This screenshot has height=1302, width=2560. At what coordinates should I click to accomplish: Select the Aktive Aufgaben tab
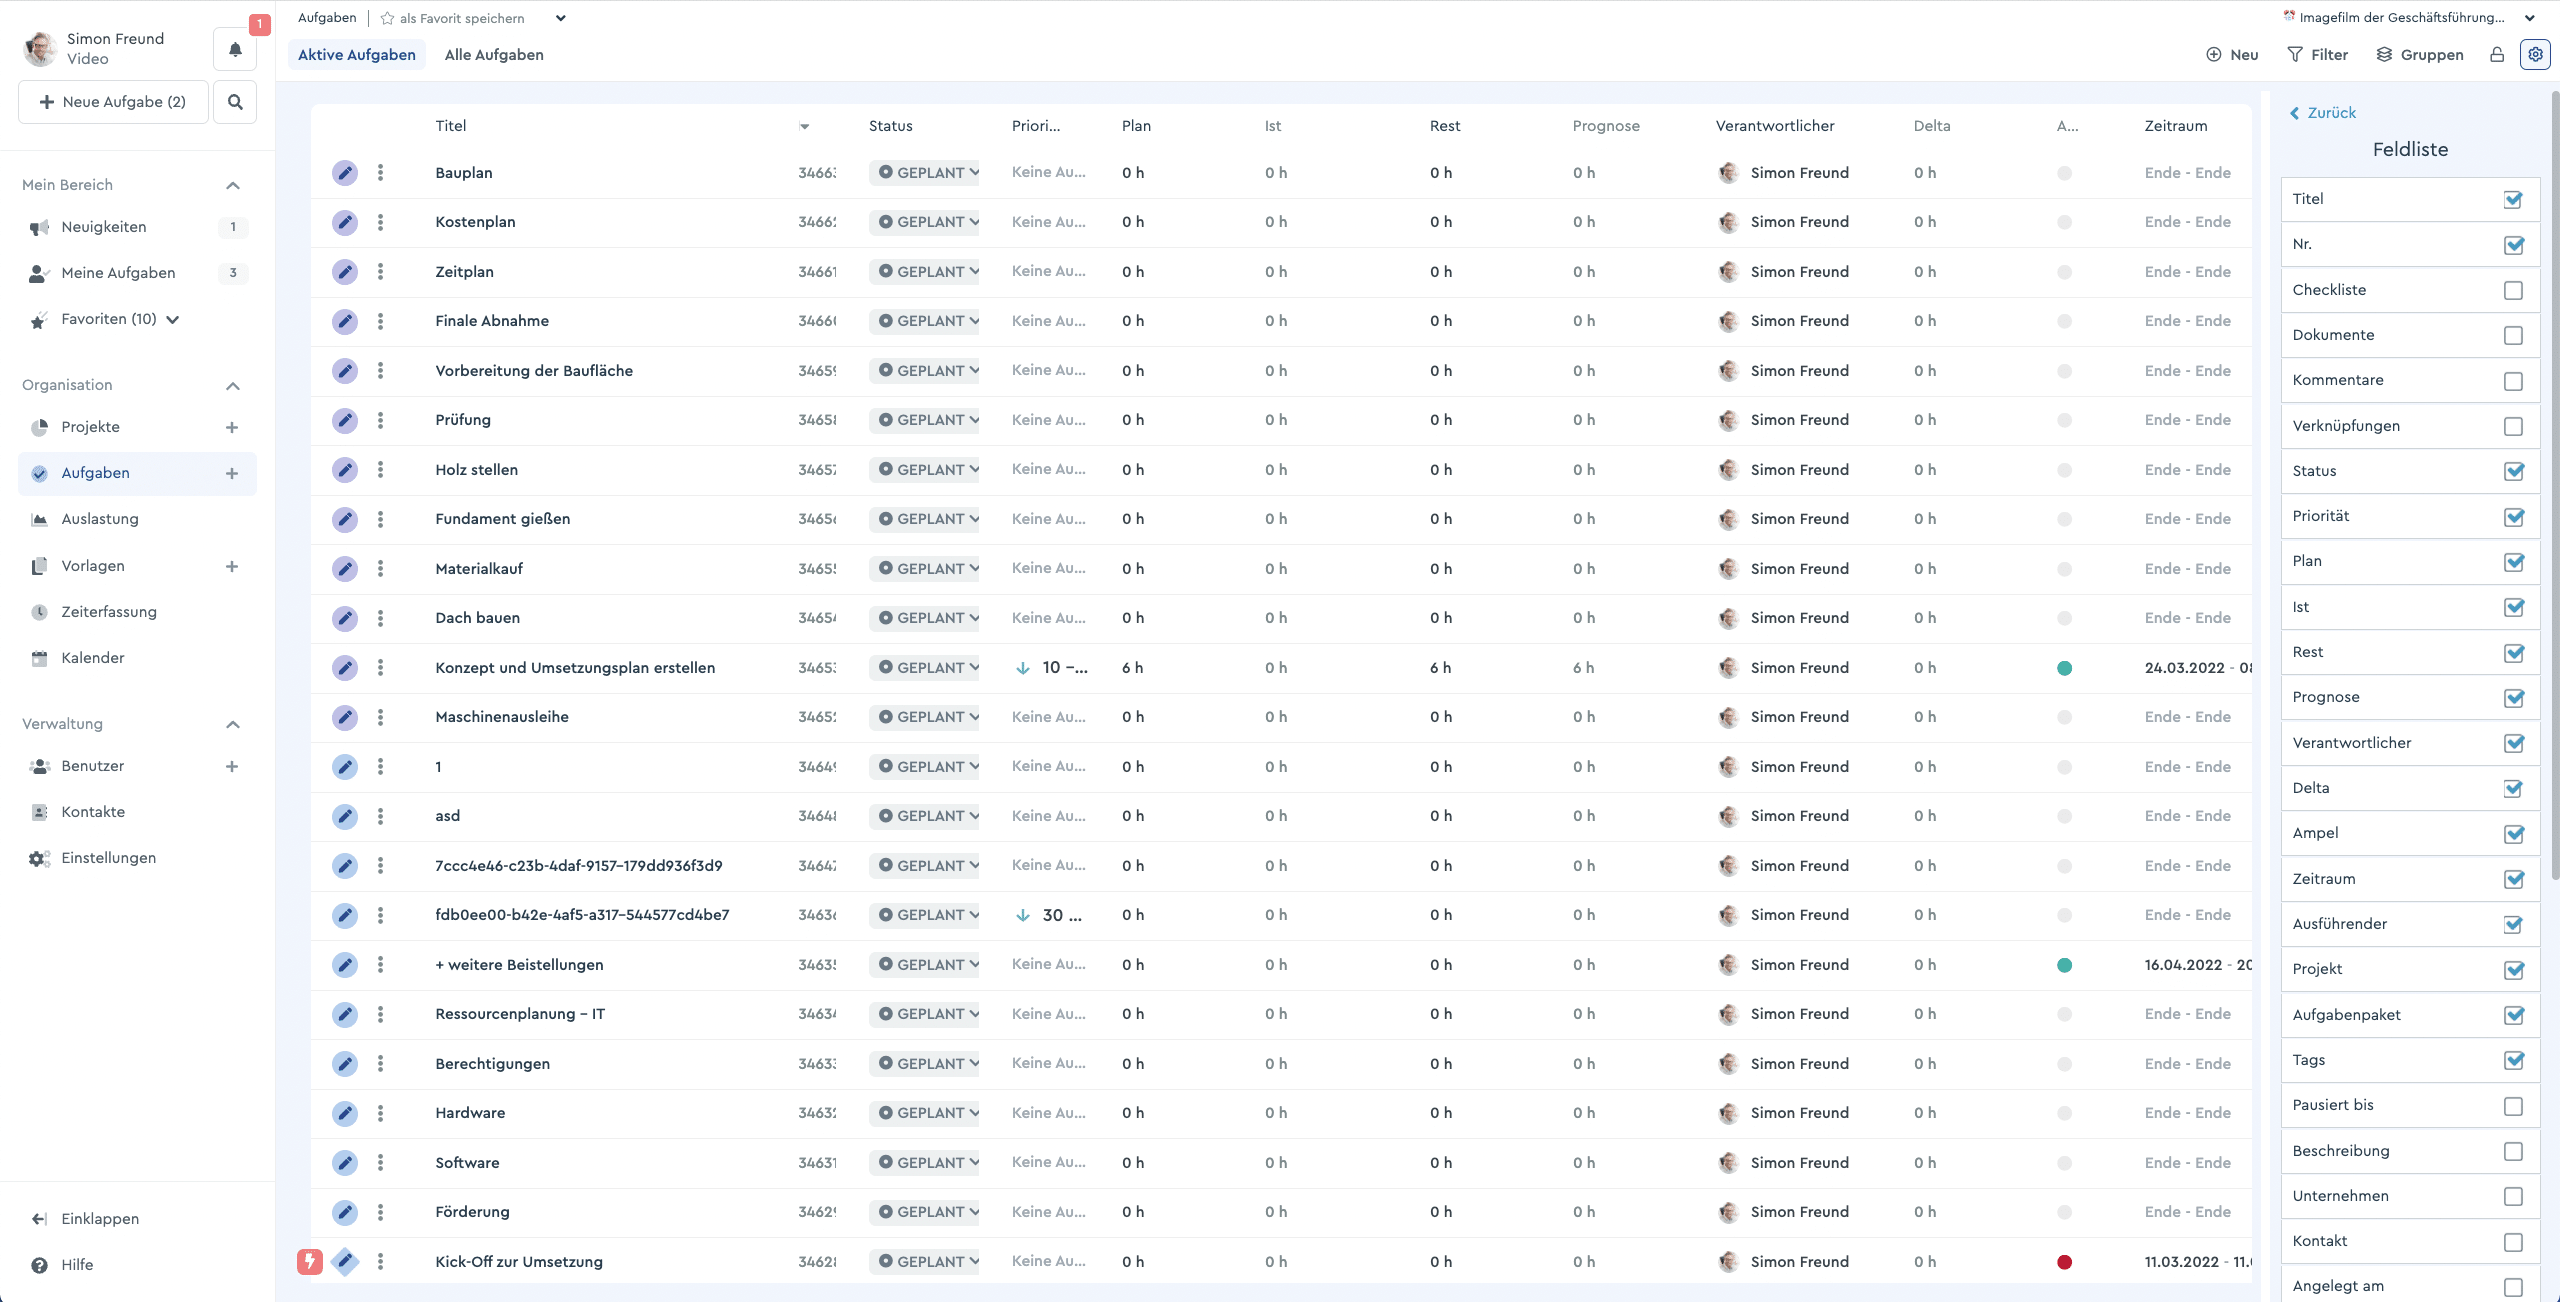(357, 55)
